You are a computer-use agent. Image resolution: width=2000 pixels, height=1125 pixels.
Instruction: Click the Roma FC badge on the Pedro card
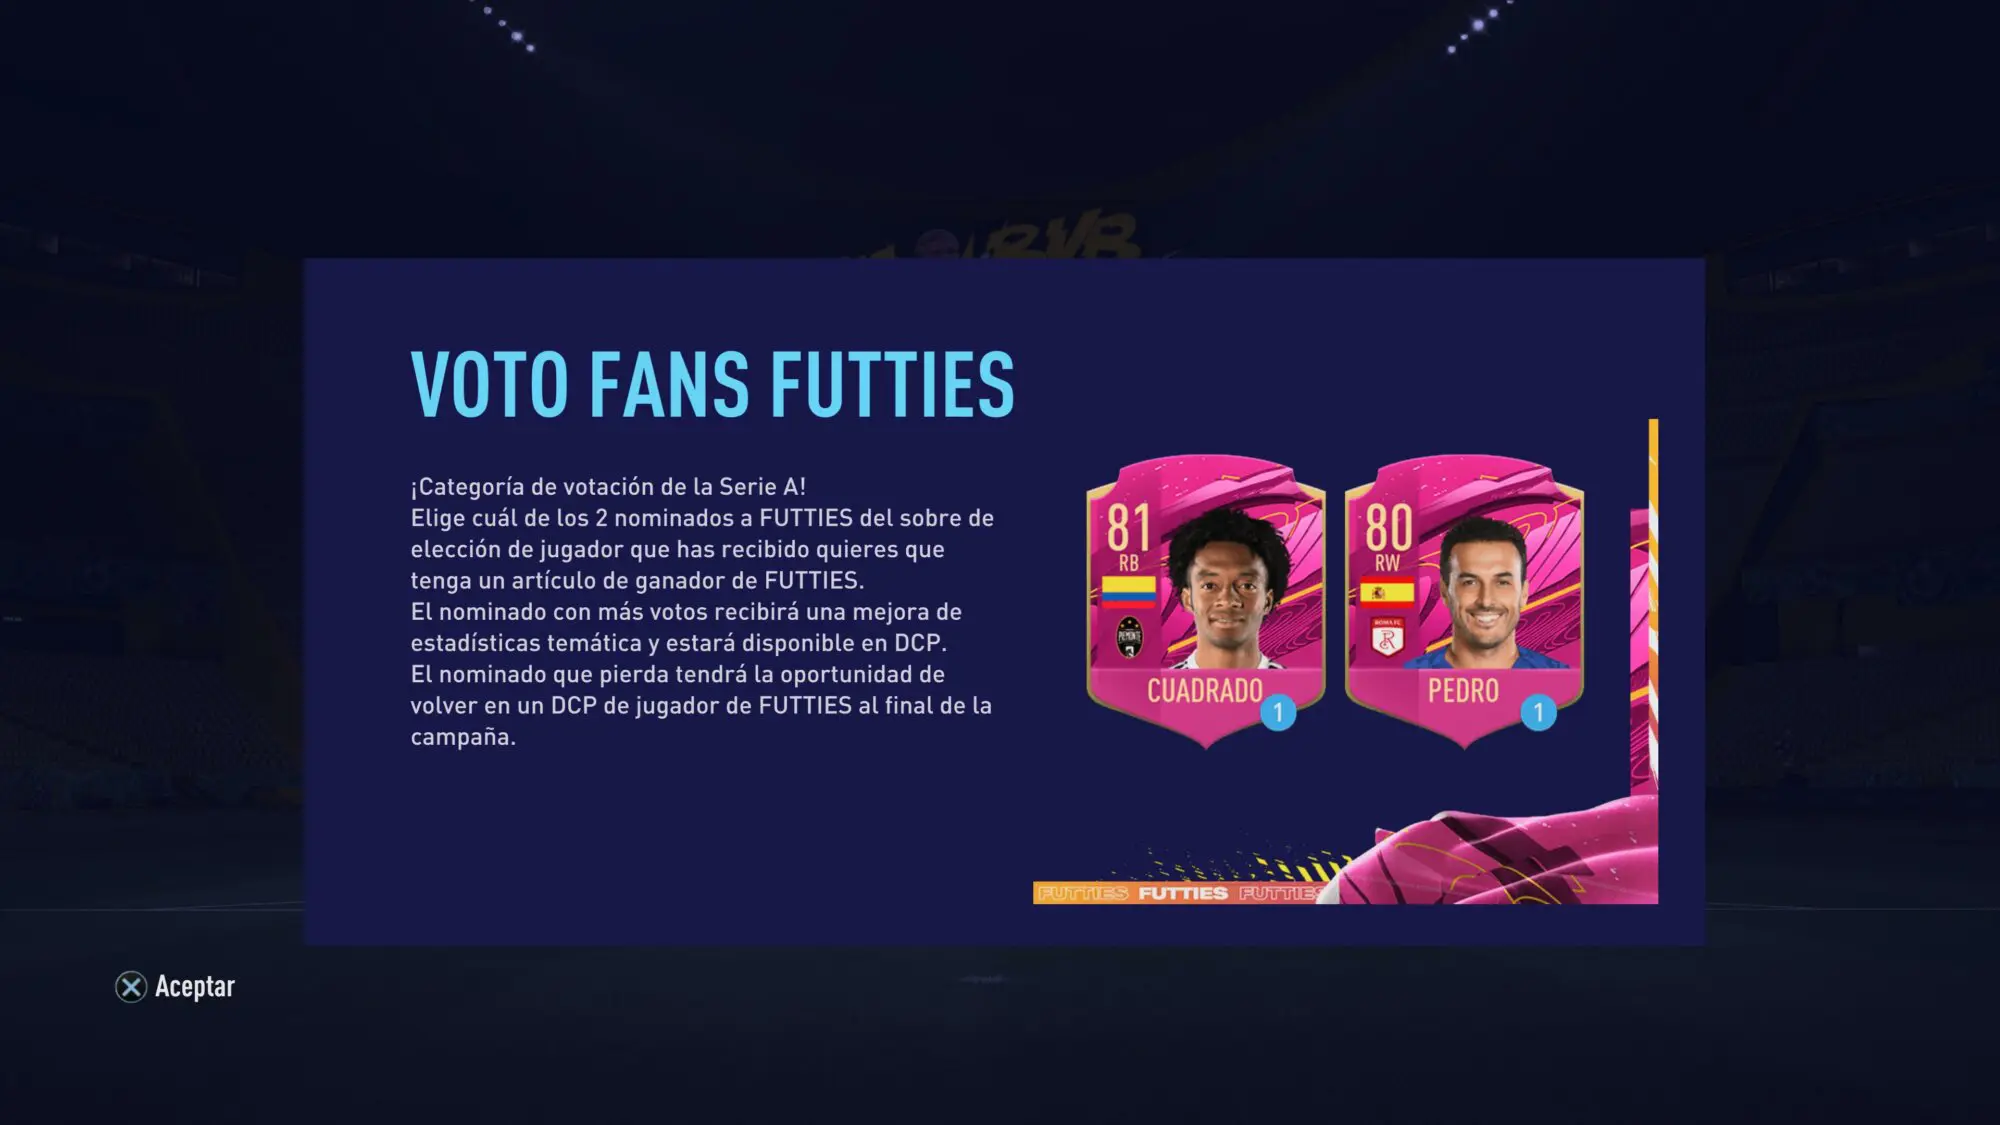click(1387, 637)
